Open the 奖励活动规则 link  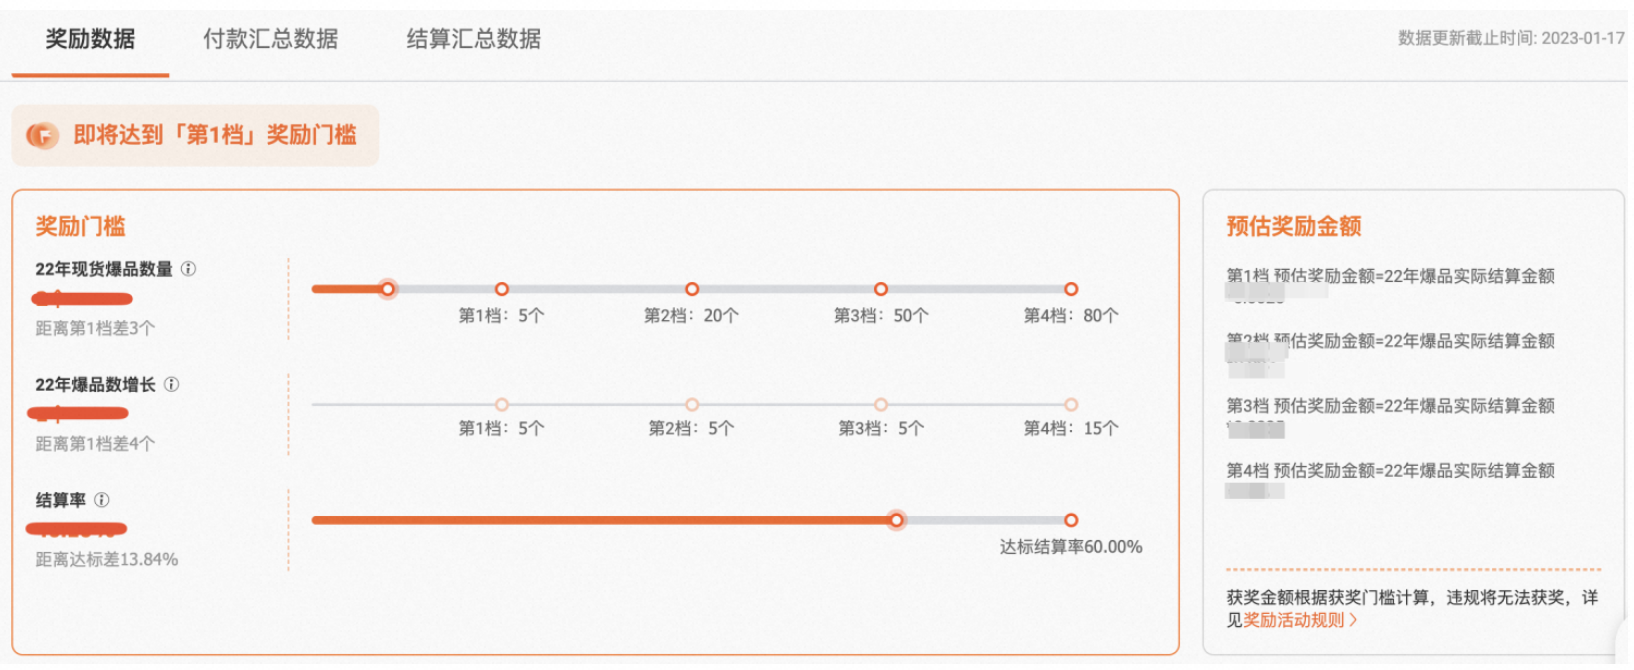click(1293, 621)
